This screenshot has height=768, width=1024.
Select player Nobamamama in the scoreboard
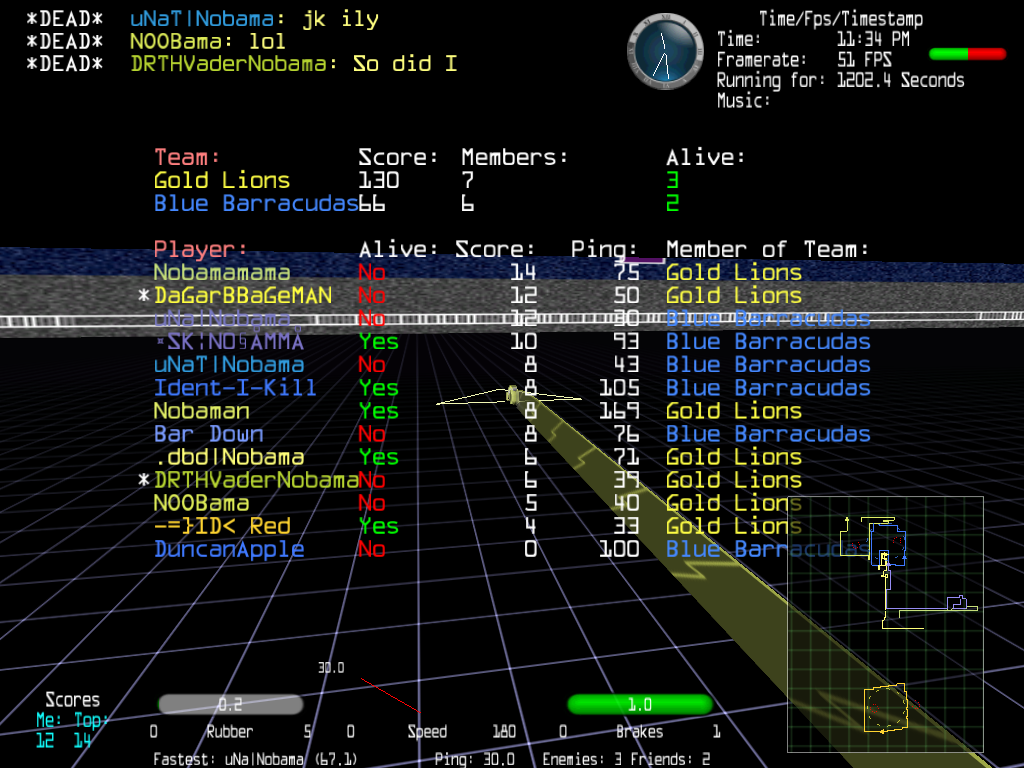222,273
